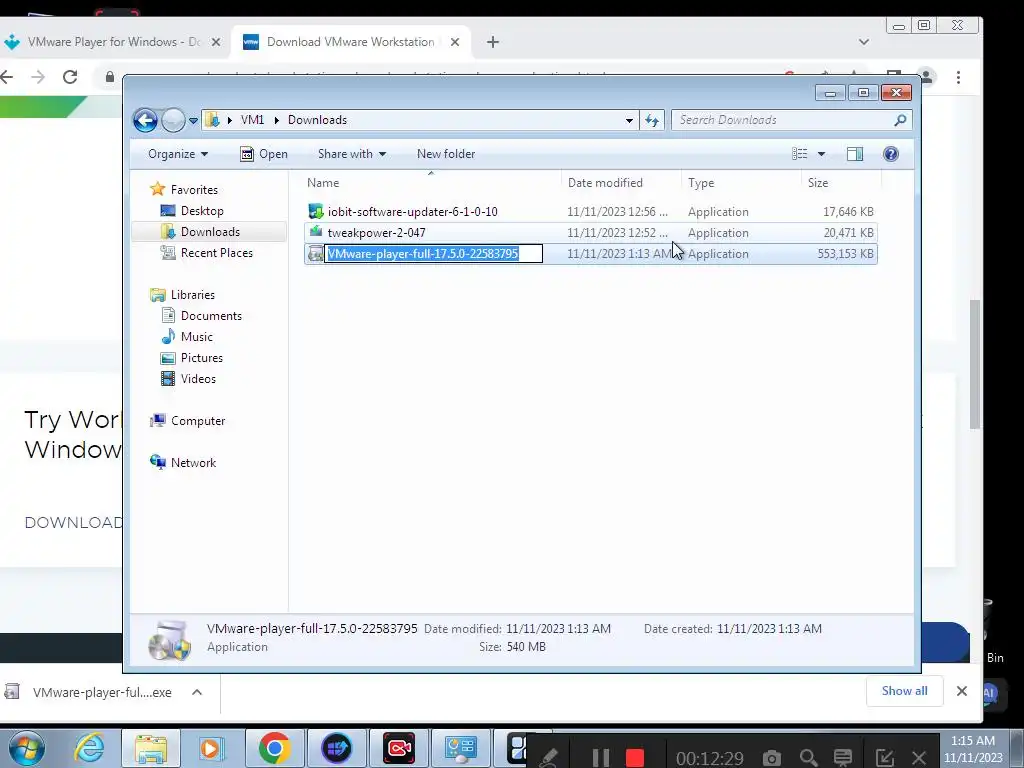The width and height of the screenshot is (1024, 768).
Task: Click Open in Explorer toolbar
Action: click(x=264, y=154)
